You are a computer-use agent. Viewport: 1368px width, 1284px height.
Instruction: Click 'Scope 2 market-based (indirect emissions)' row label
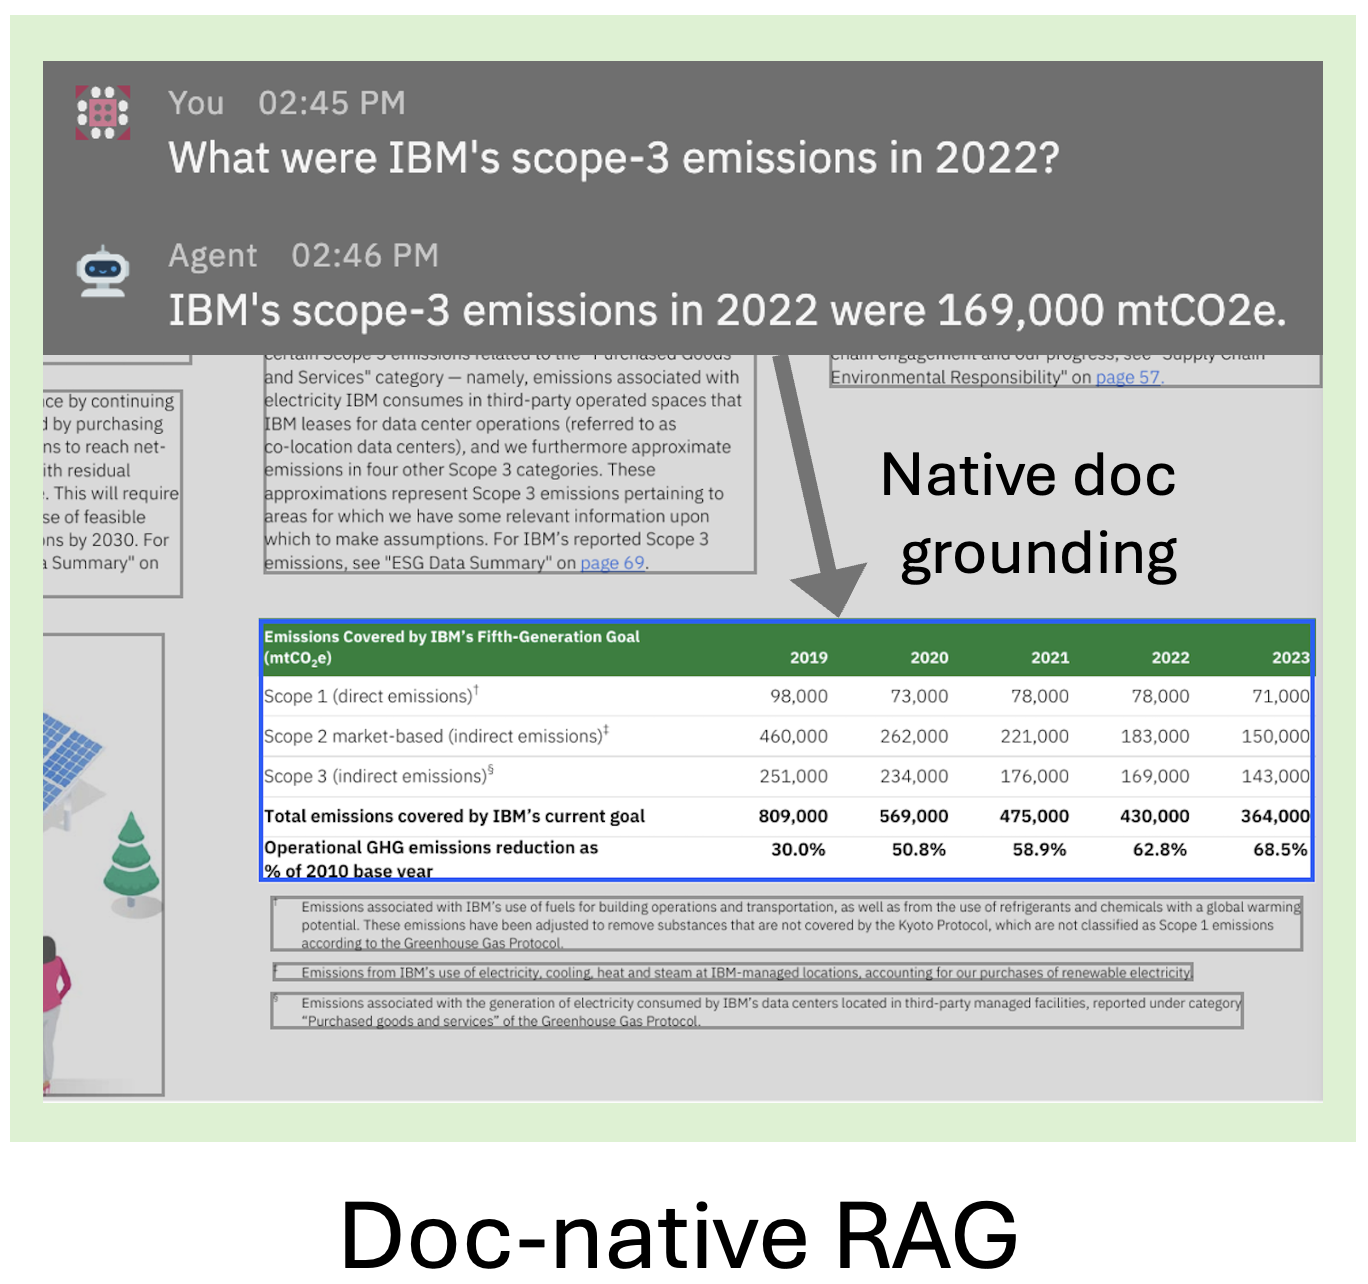tap(436, 736)
